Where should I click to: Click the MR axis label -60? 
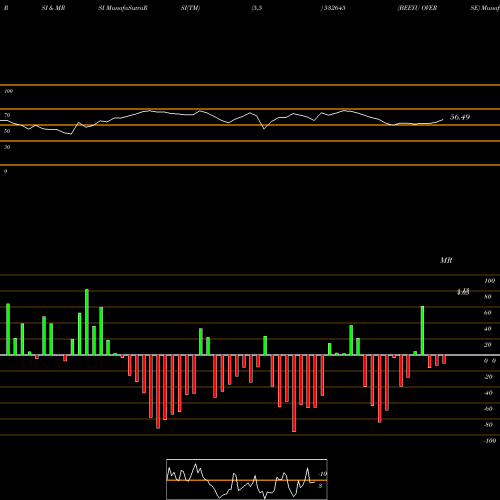488,409
